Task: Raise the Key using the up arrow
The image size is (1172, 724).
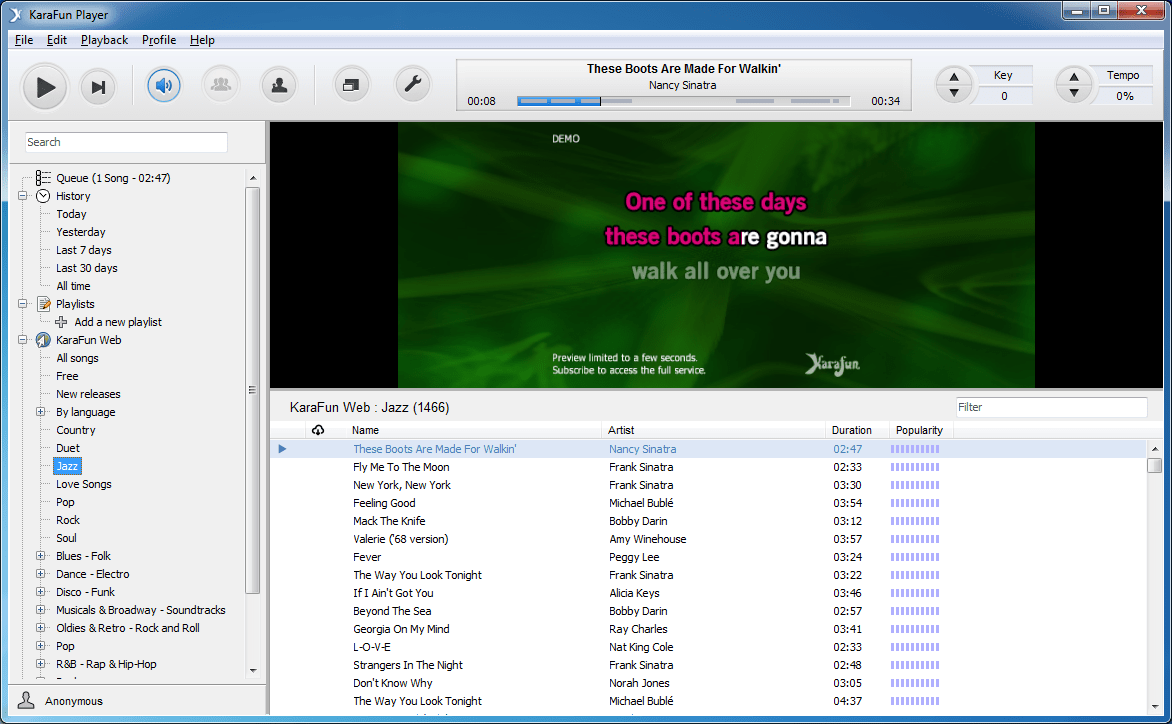Action: [954, 78]
